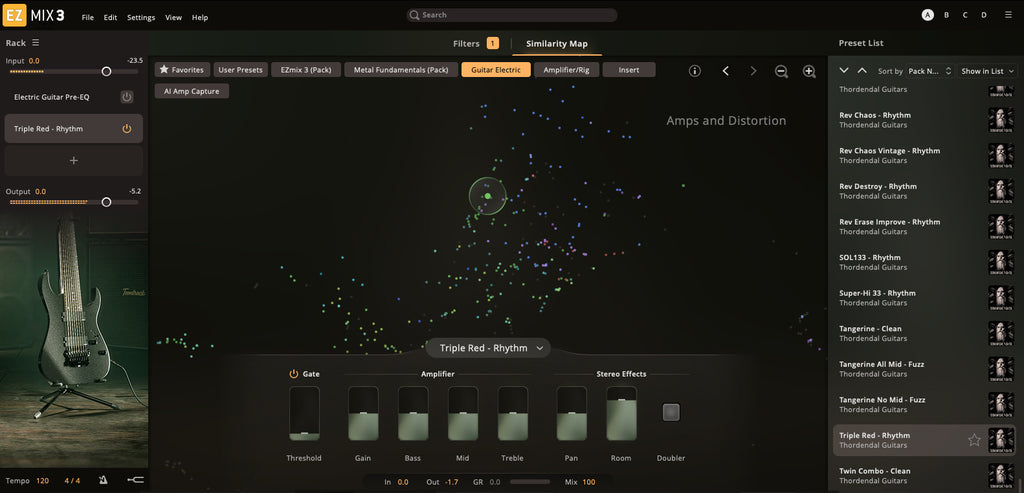Click the Search field

click(x=511, y=15)
